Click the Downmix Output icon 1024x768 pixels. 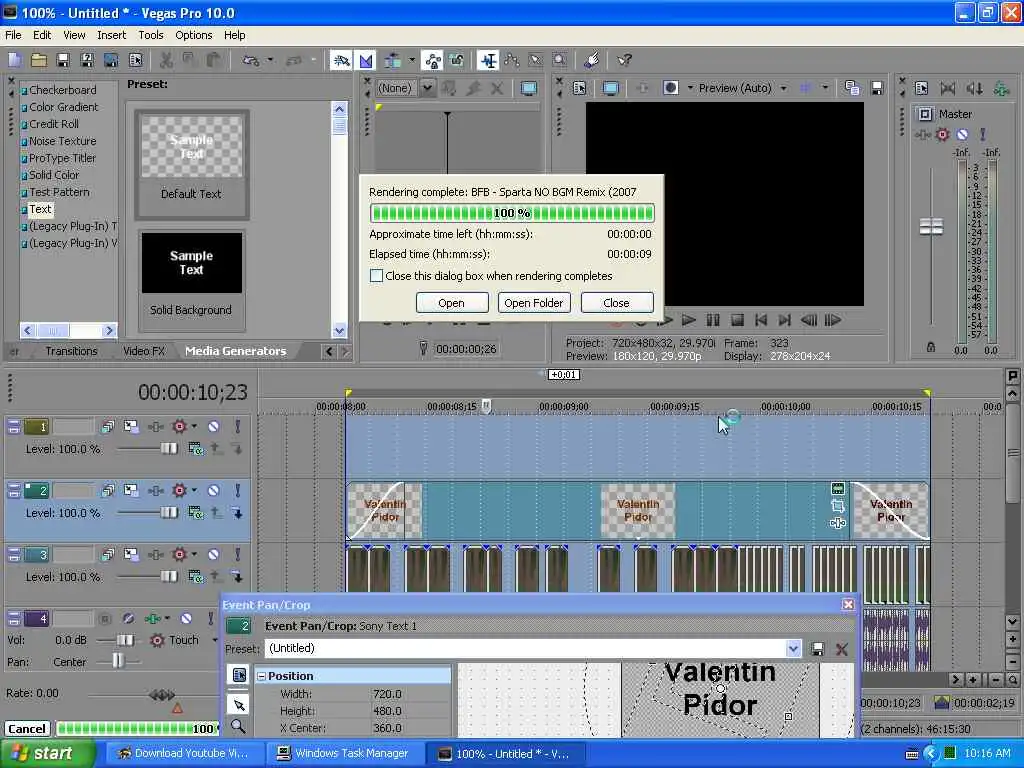pos(948,88)
